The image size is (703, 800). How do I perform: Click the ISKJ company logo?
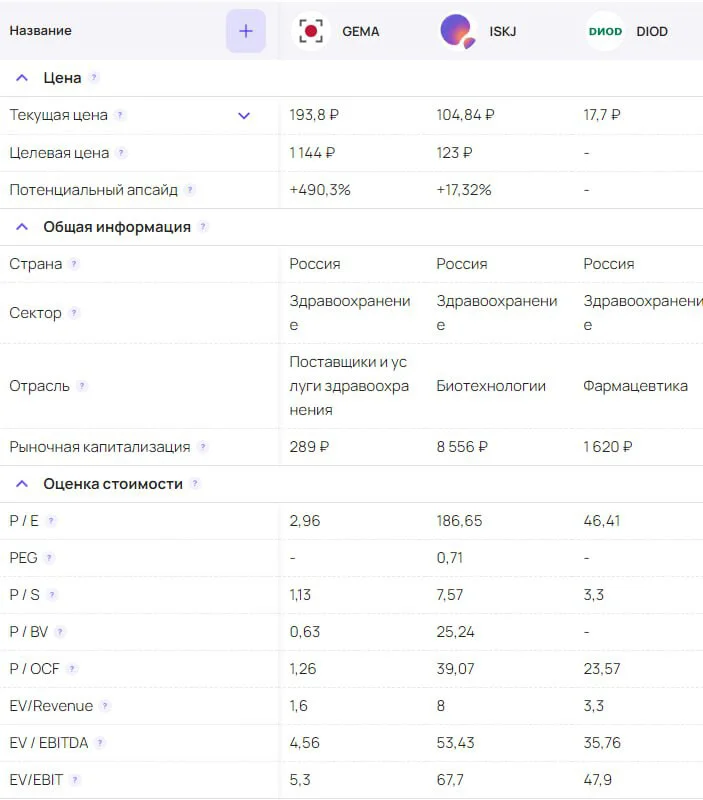pos(458,31)
